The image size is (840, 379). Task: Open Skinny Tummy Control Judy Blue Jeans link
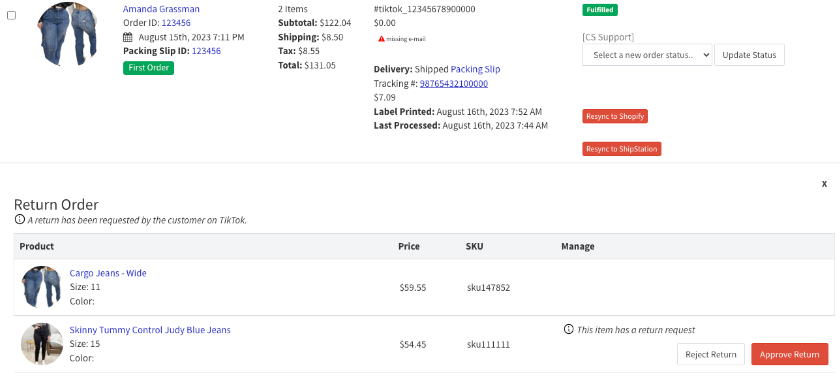150,330
